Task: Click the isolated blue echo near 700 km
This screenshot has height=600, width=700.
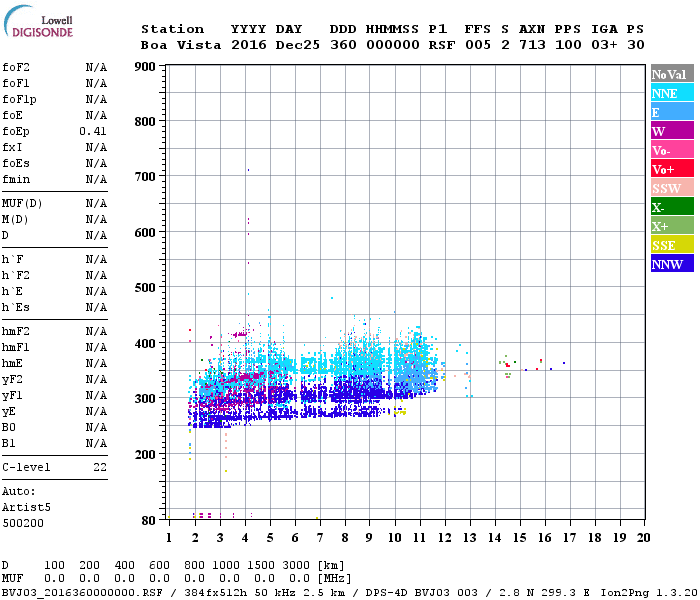Action: pos(248,170)
